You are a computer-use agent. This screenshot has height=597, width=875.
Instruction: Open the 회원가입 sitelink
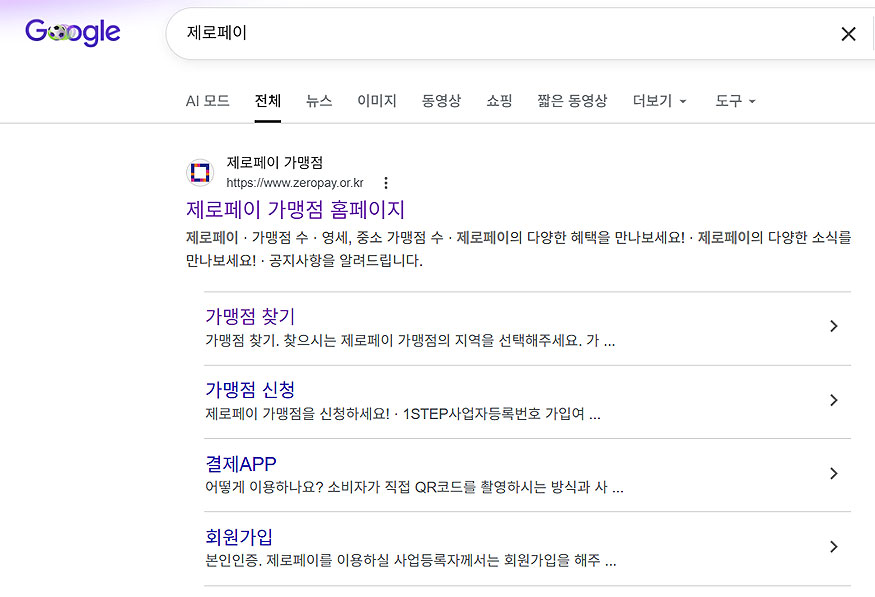click(239, 537)
